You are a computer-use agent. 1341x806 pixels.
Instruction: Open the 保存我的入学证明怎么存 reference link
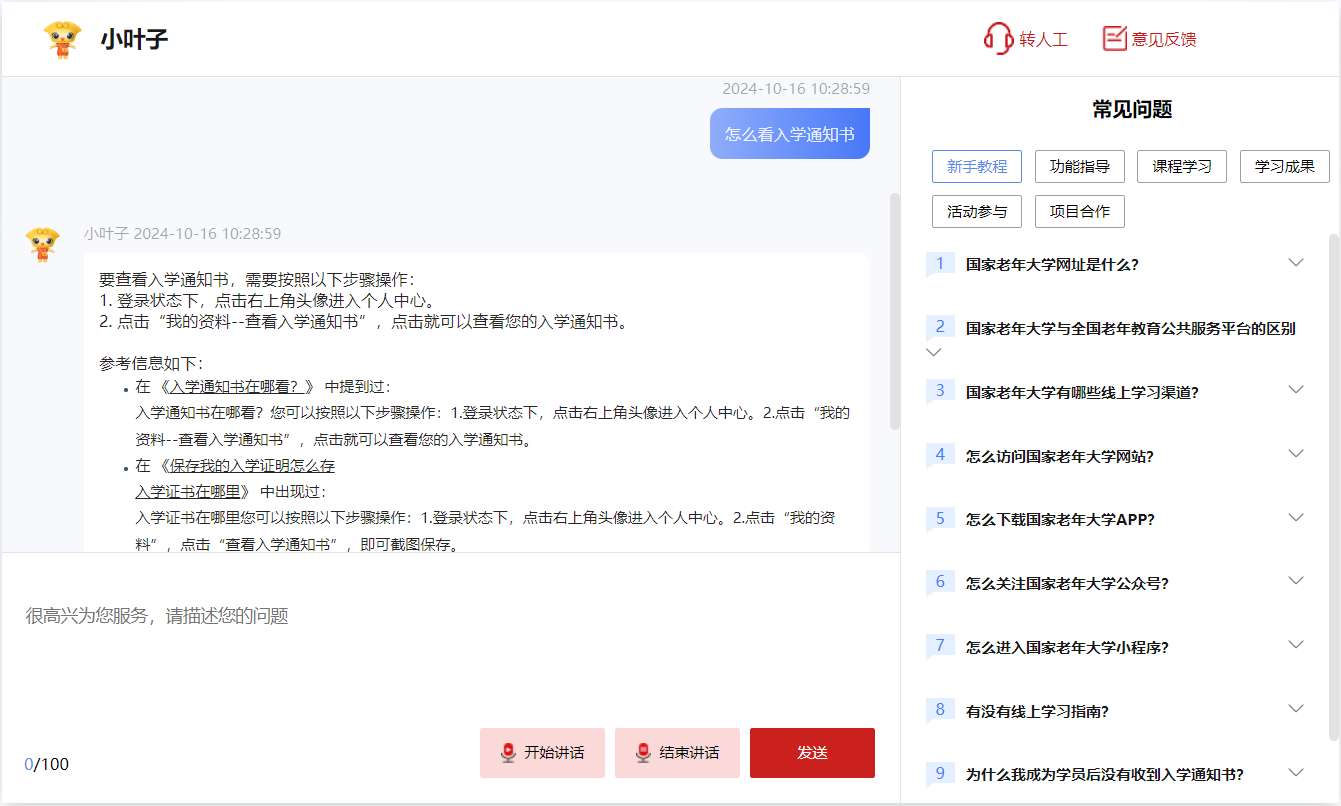pos(250,466)
